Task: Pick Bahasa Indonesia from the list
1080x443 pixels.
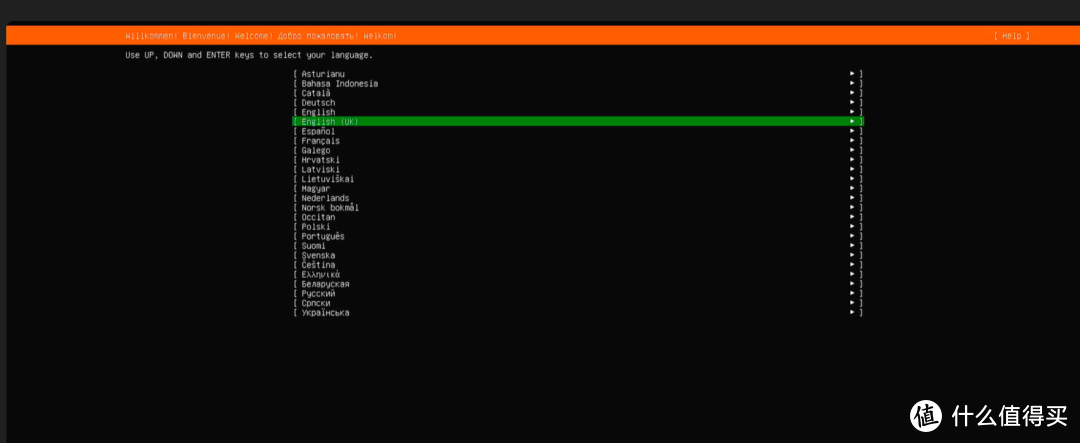Action: 339,84
